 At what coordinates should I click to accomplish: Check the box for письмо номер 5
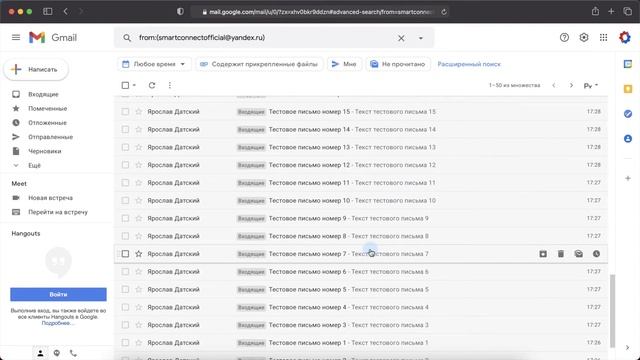click(125, 289)
